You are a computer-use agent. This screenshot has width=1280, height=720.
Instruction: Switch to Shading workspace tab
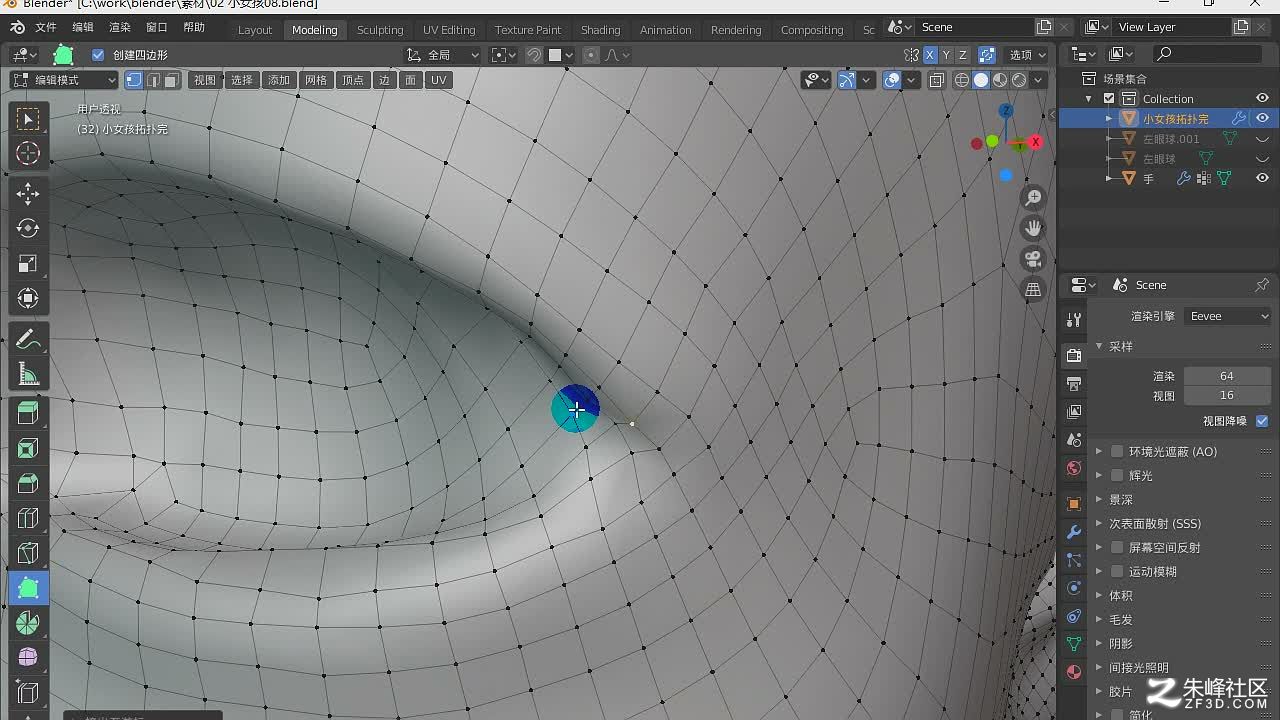click(600, 30)
